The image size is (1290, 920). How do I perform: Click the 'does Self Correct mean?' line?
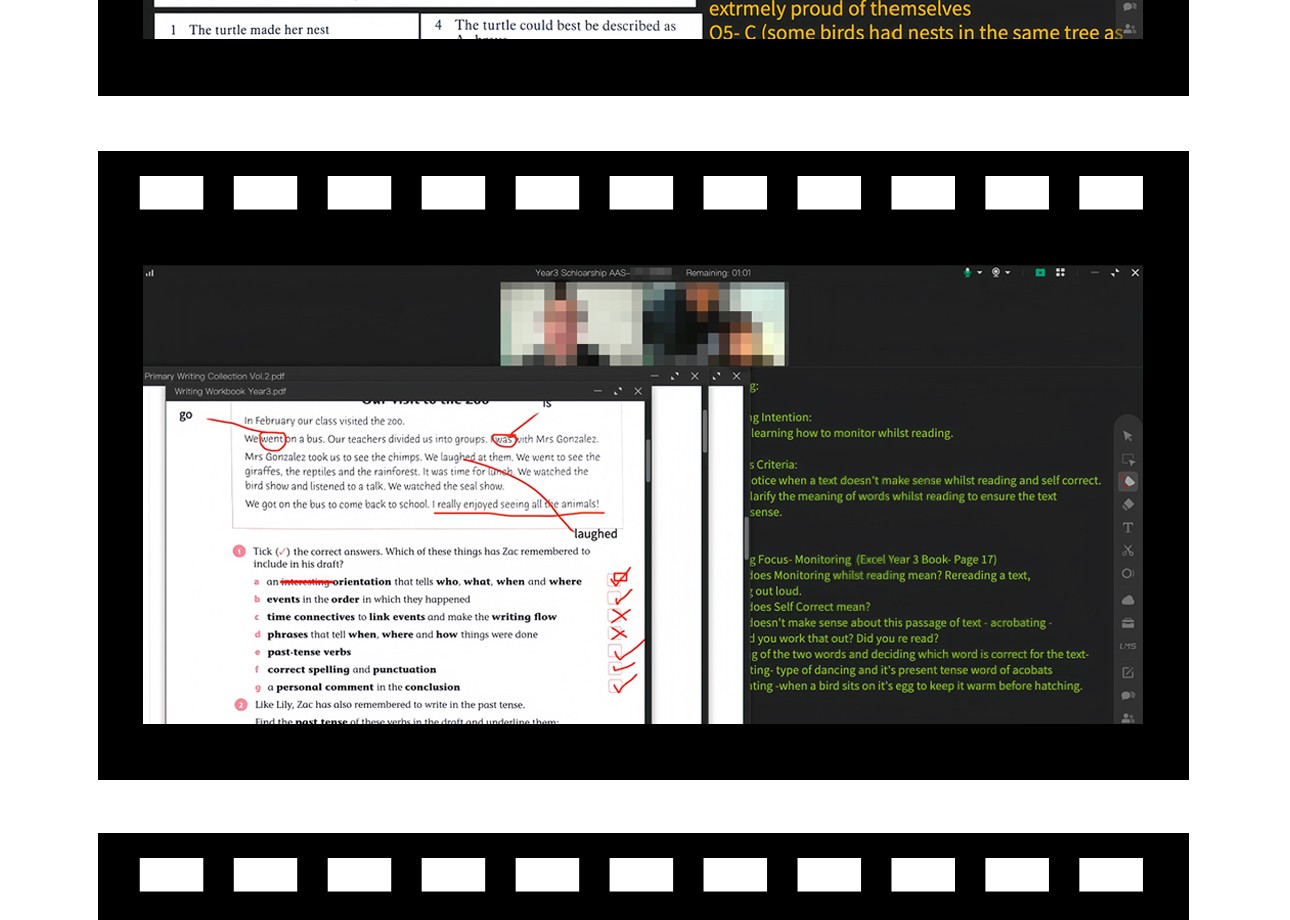point(810,607)
